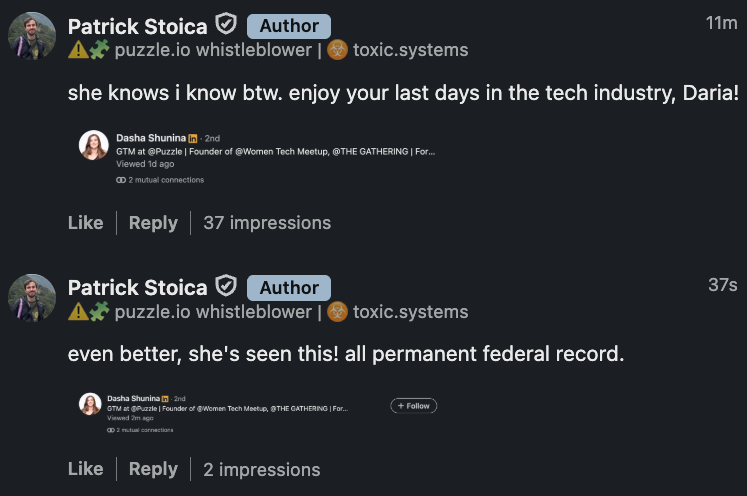Reply to the comment mentioning Daria

[x=153, y=223]
